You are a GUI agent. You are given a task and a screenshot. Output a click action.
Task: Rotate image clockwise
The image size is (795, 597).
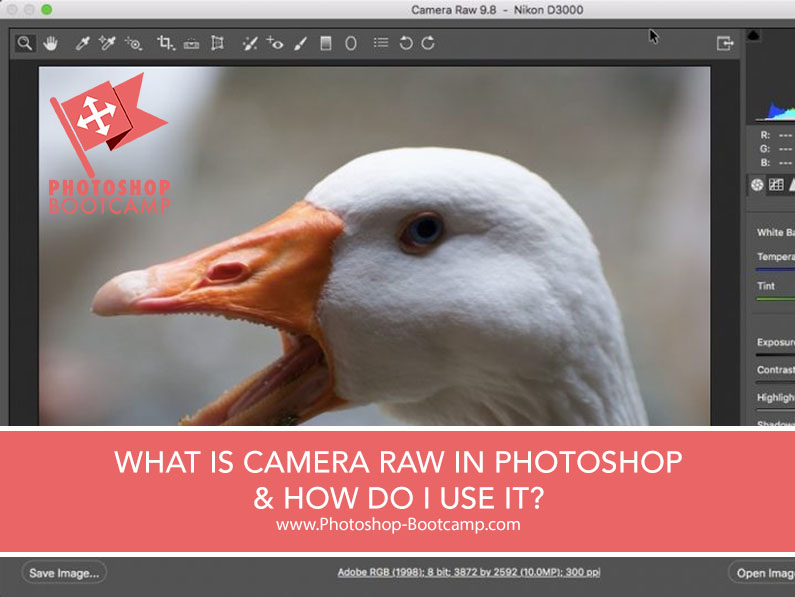428,43
